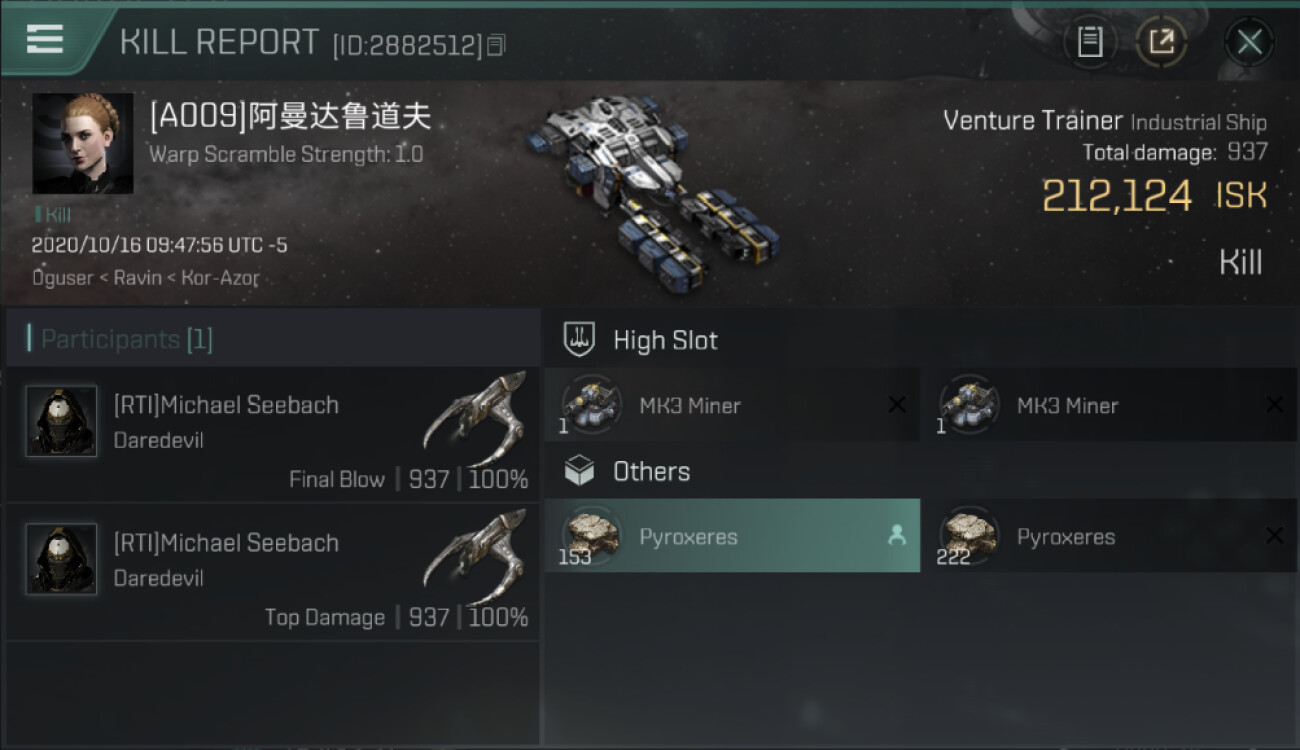1300x750 pixels.
Task: Select the Top Damage participant portrait
Action: [62, 559]
